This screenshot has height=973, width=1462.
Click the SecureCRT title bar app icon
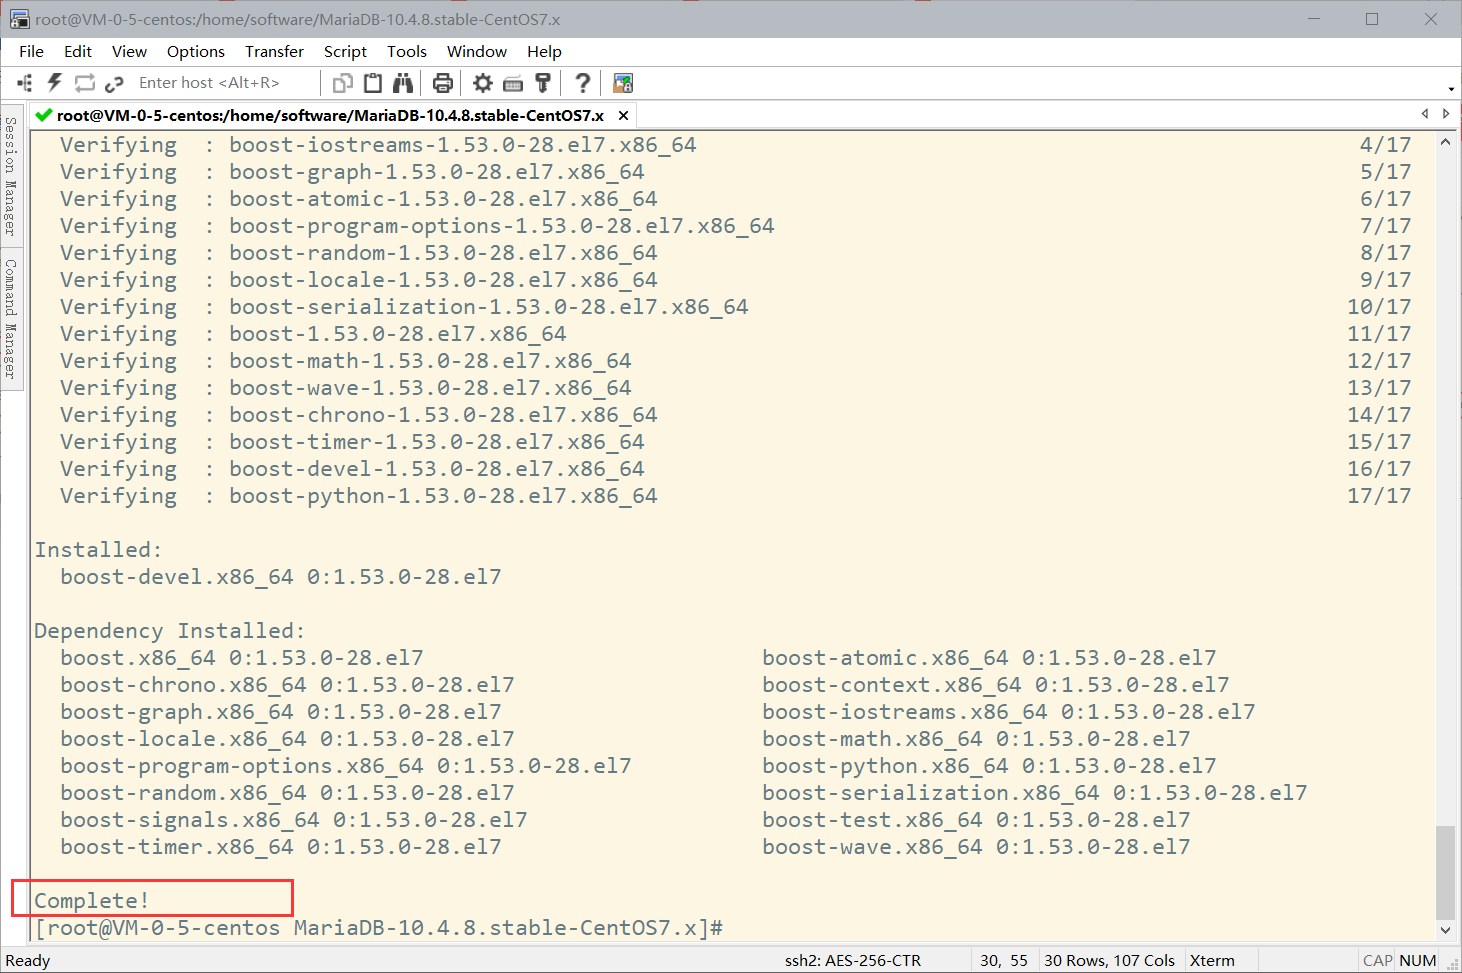tap(20, 19)
